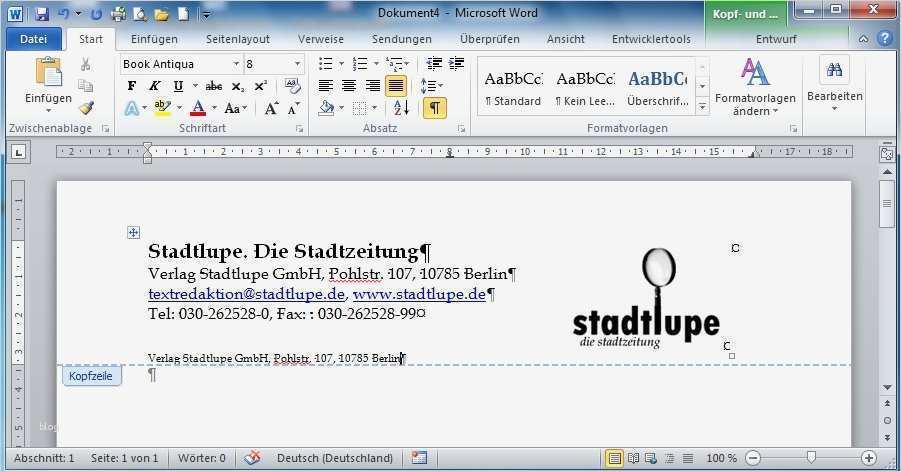Image resolution: width=901 pixels, height=472 pixels.
Task: Click the macro recording status icon
Action: (x=419, y=458)
